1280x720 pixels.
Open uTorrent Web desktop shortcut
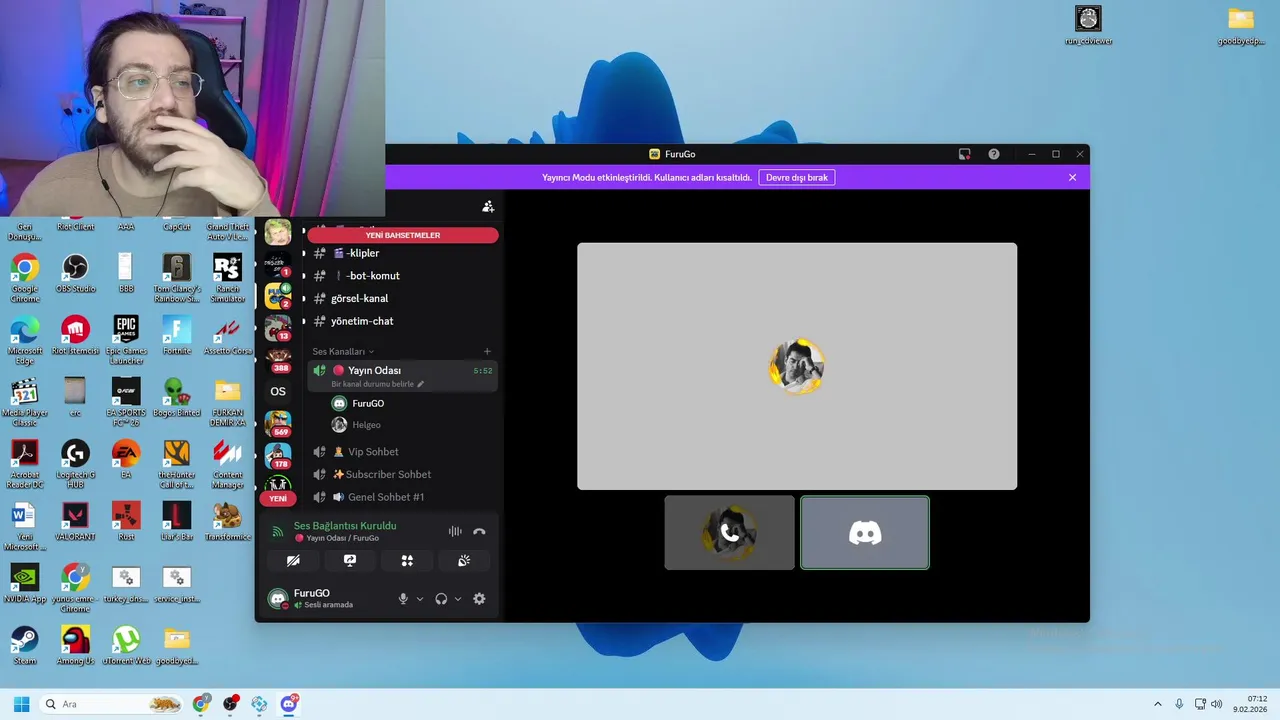126,646
